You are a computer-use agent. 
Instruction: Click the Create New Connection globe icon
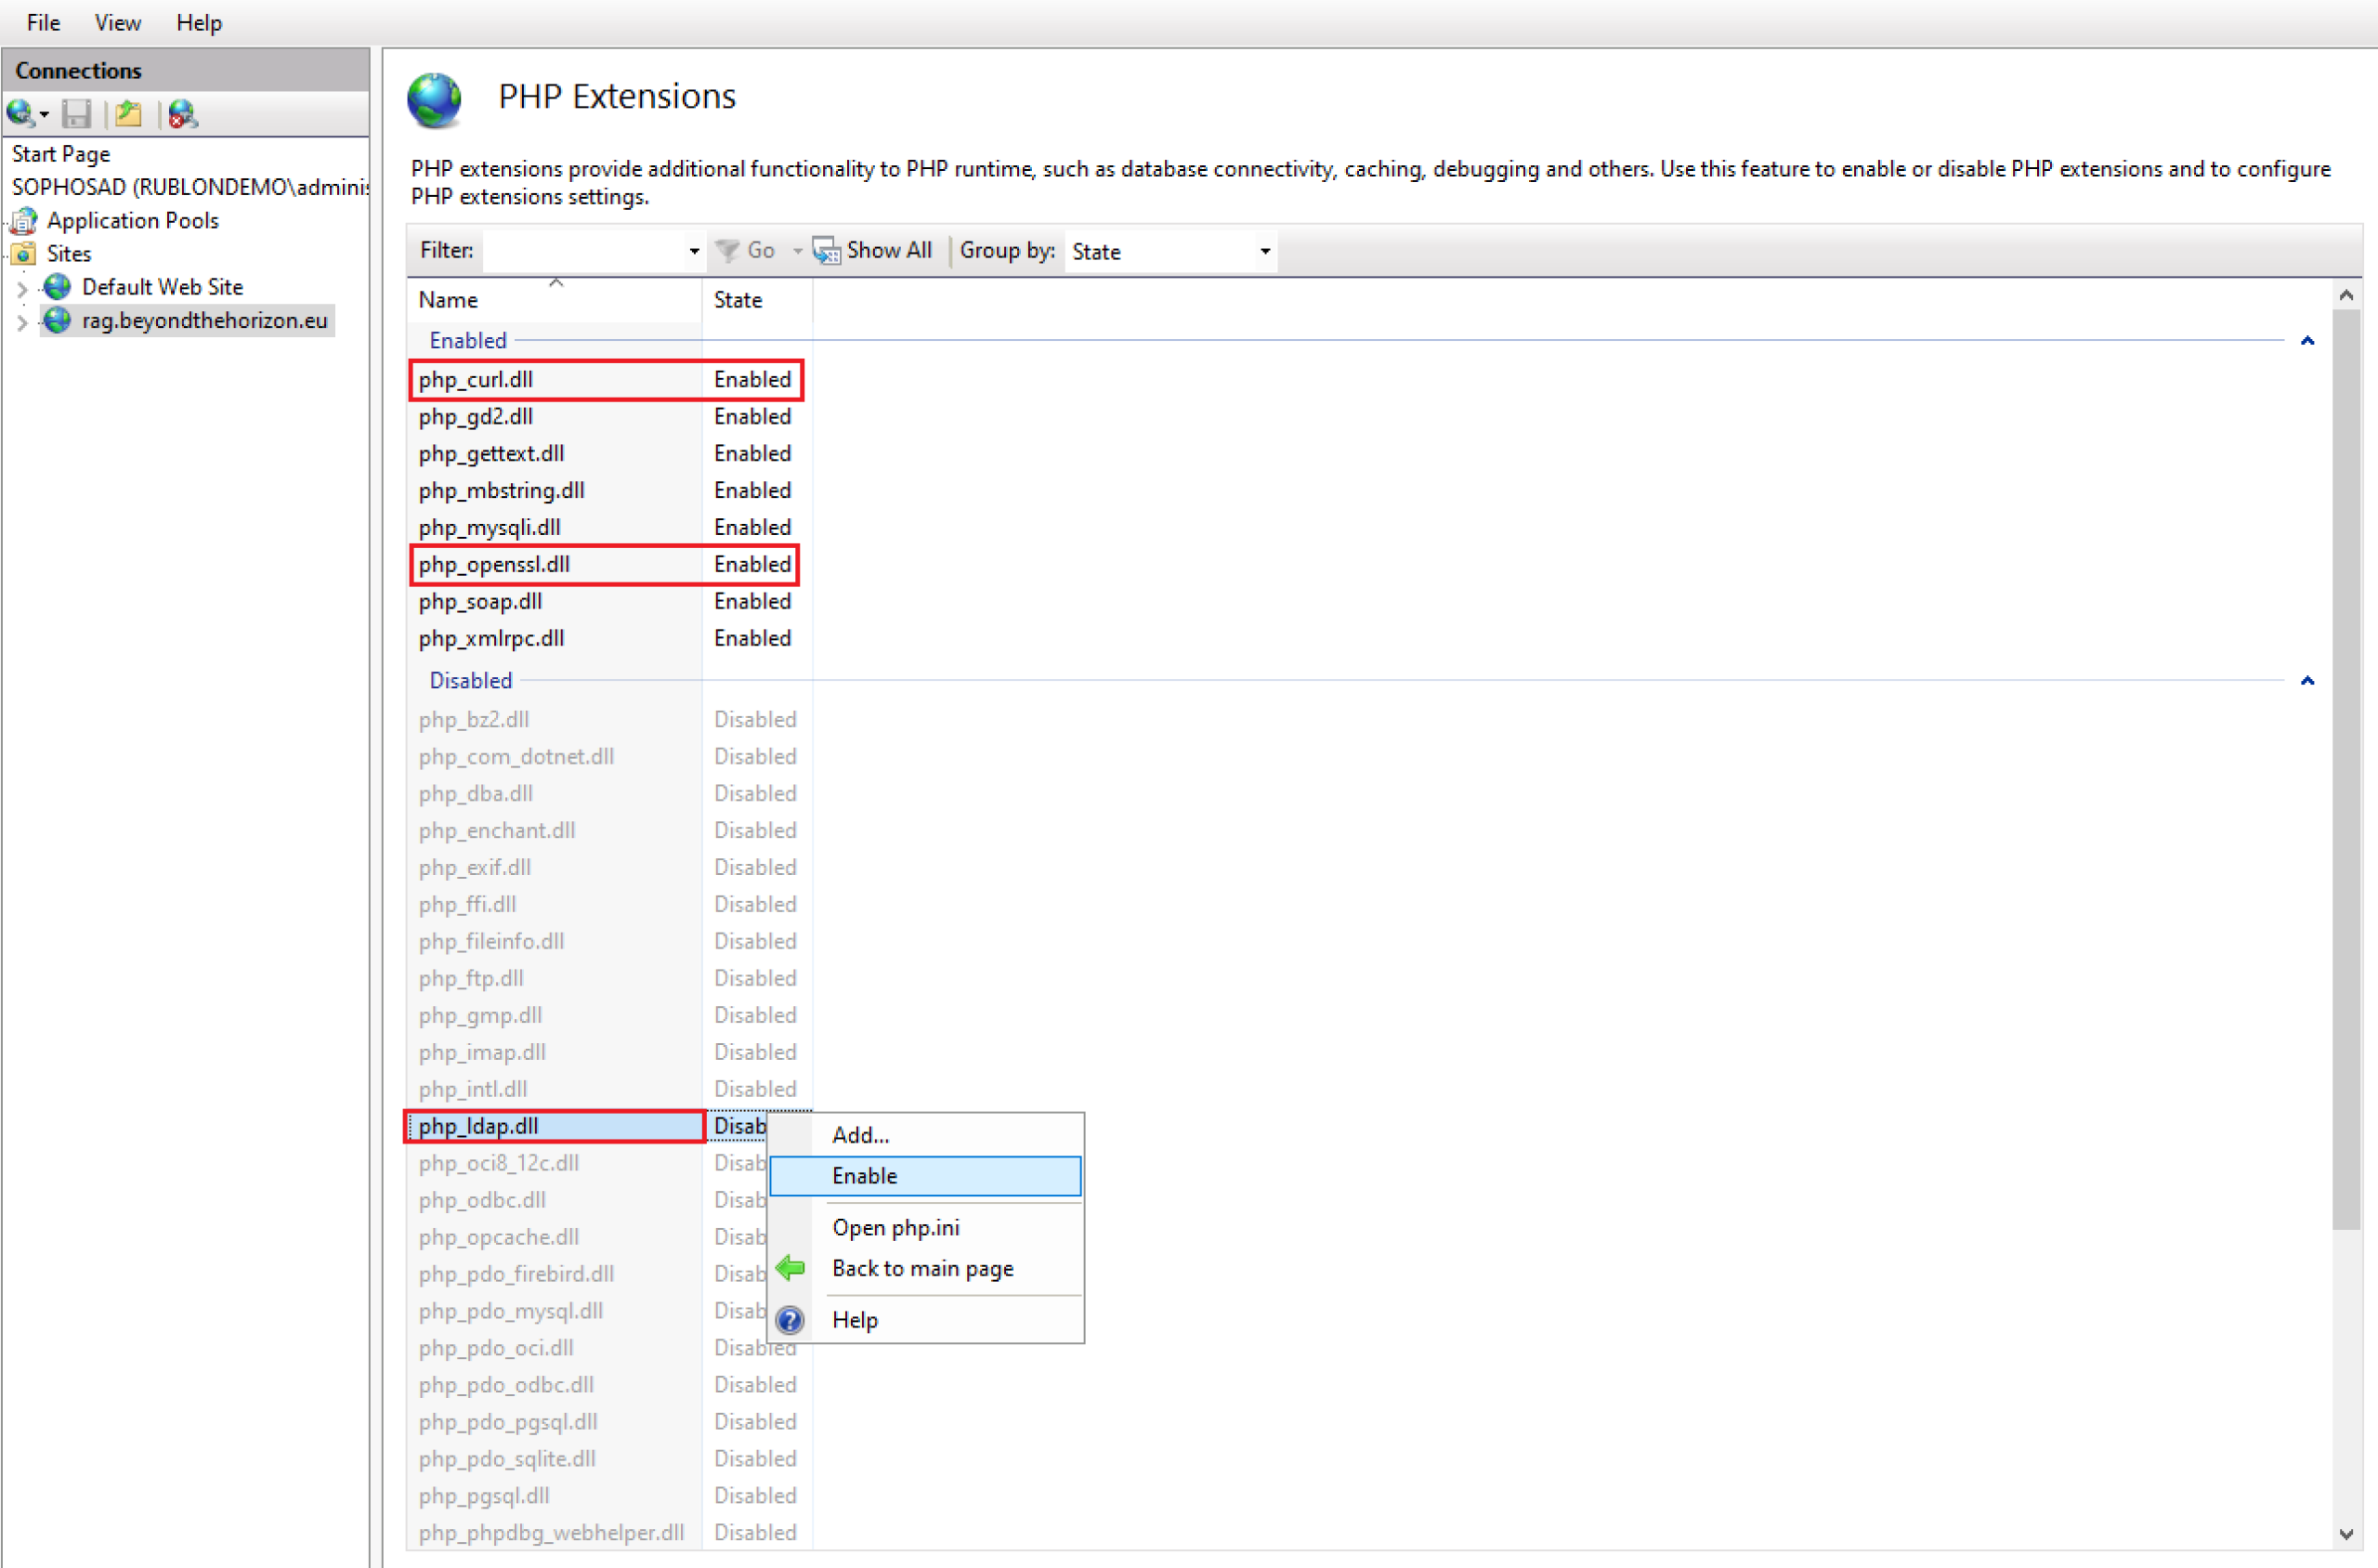20,114
